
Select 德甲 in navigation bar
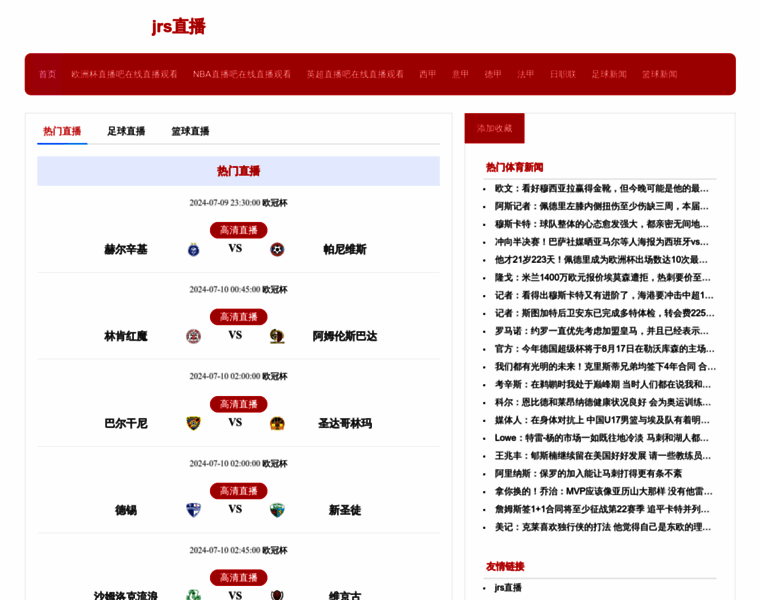coord(492,74)
